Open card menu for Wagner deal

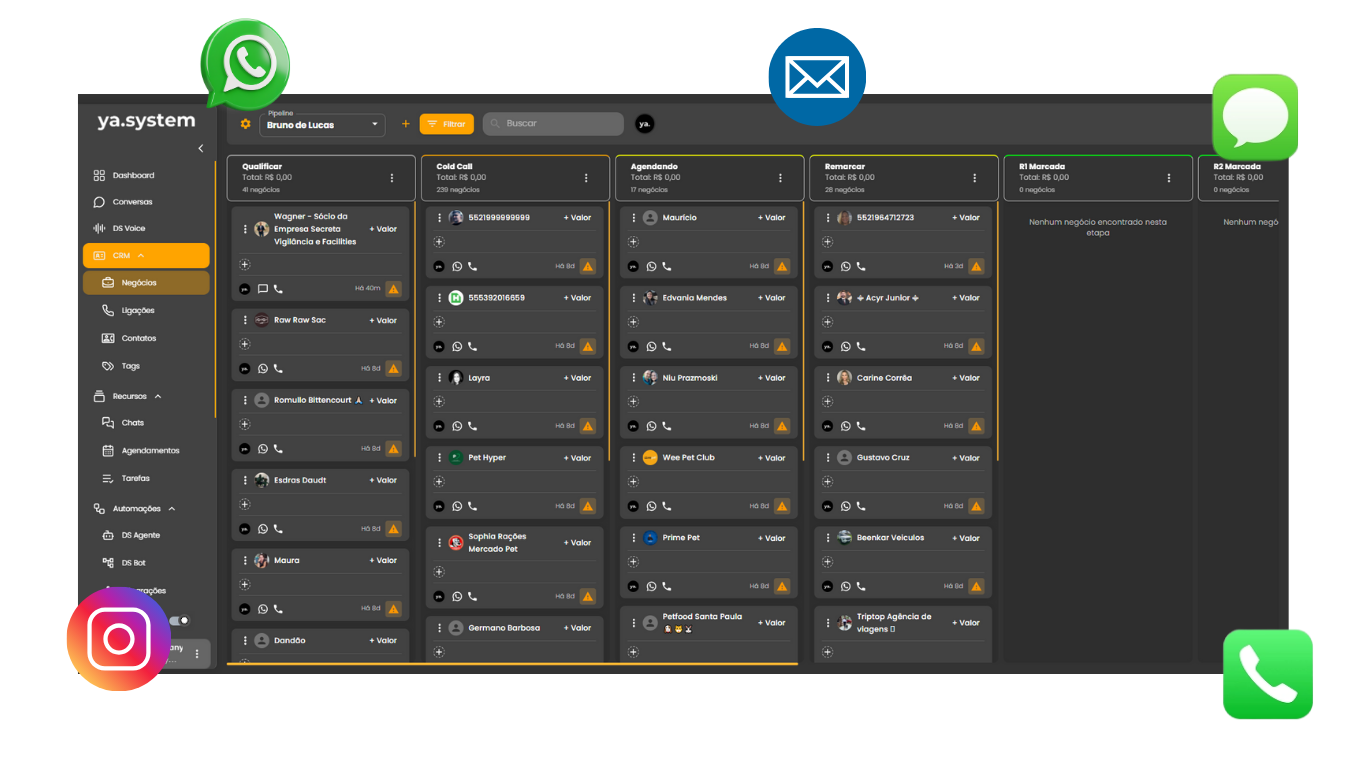tap(245, 229)
